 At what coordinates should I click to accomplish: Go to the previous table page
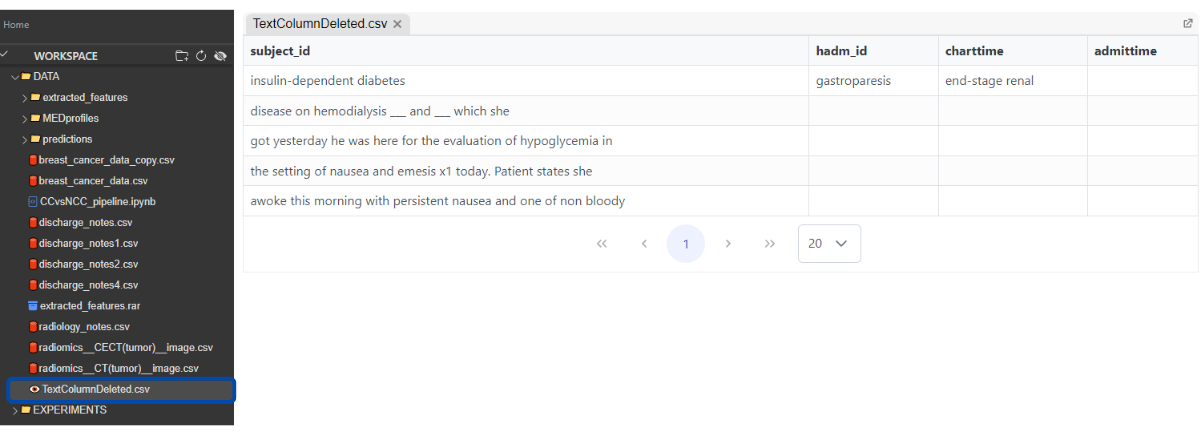[x=644, y=243]
